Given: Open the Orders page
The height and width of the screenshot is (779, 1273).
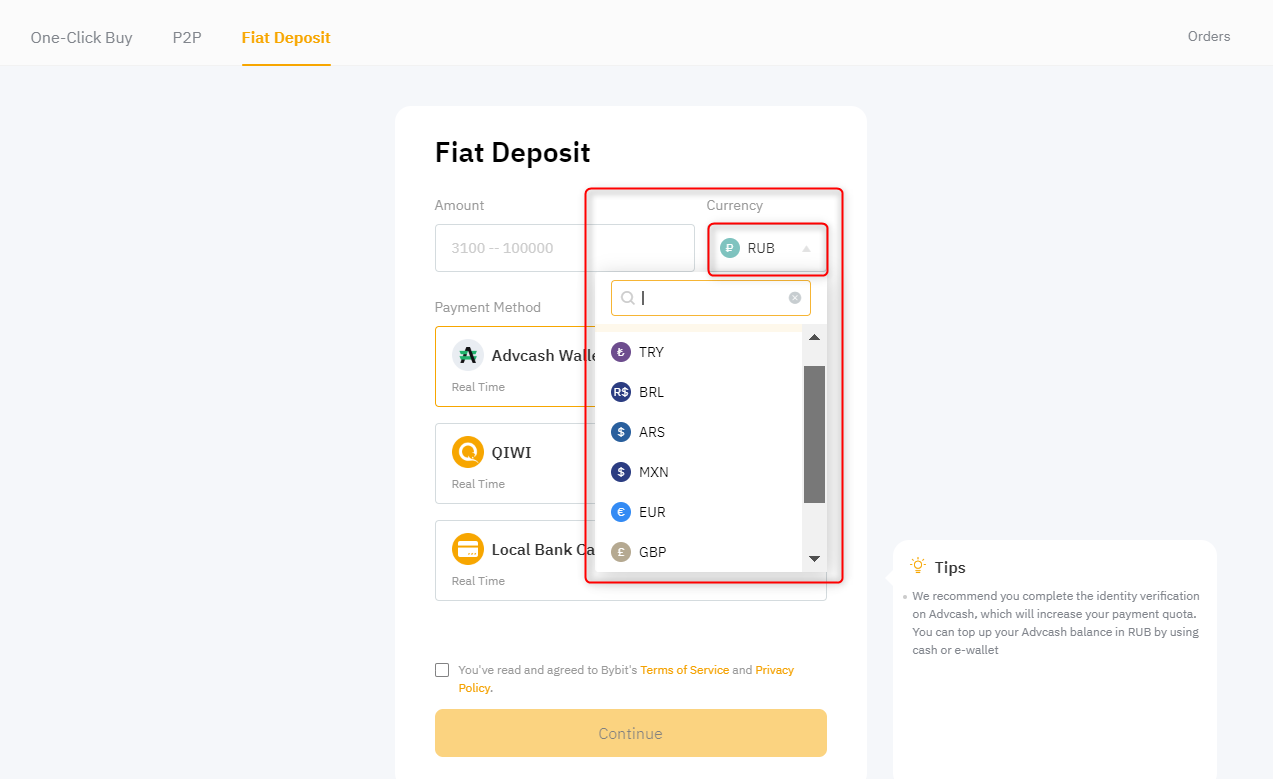Looking at the screenshot, I should [x=1208, y=37].
